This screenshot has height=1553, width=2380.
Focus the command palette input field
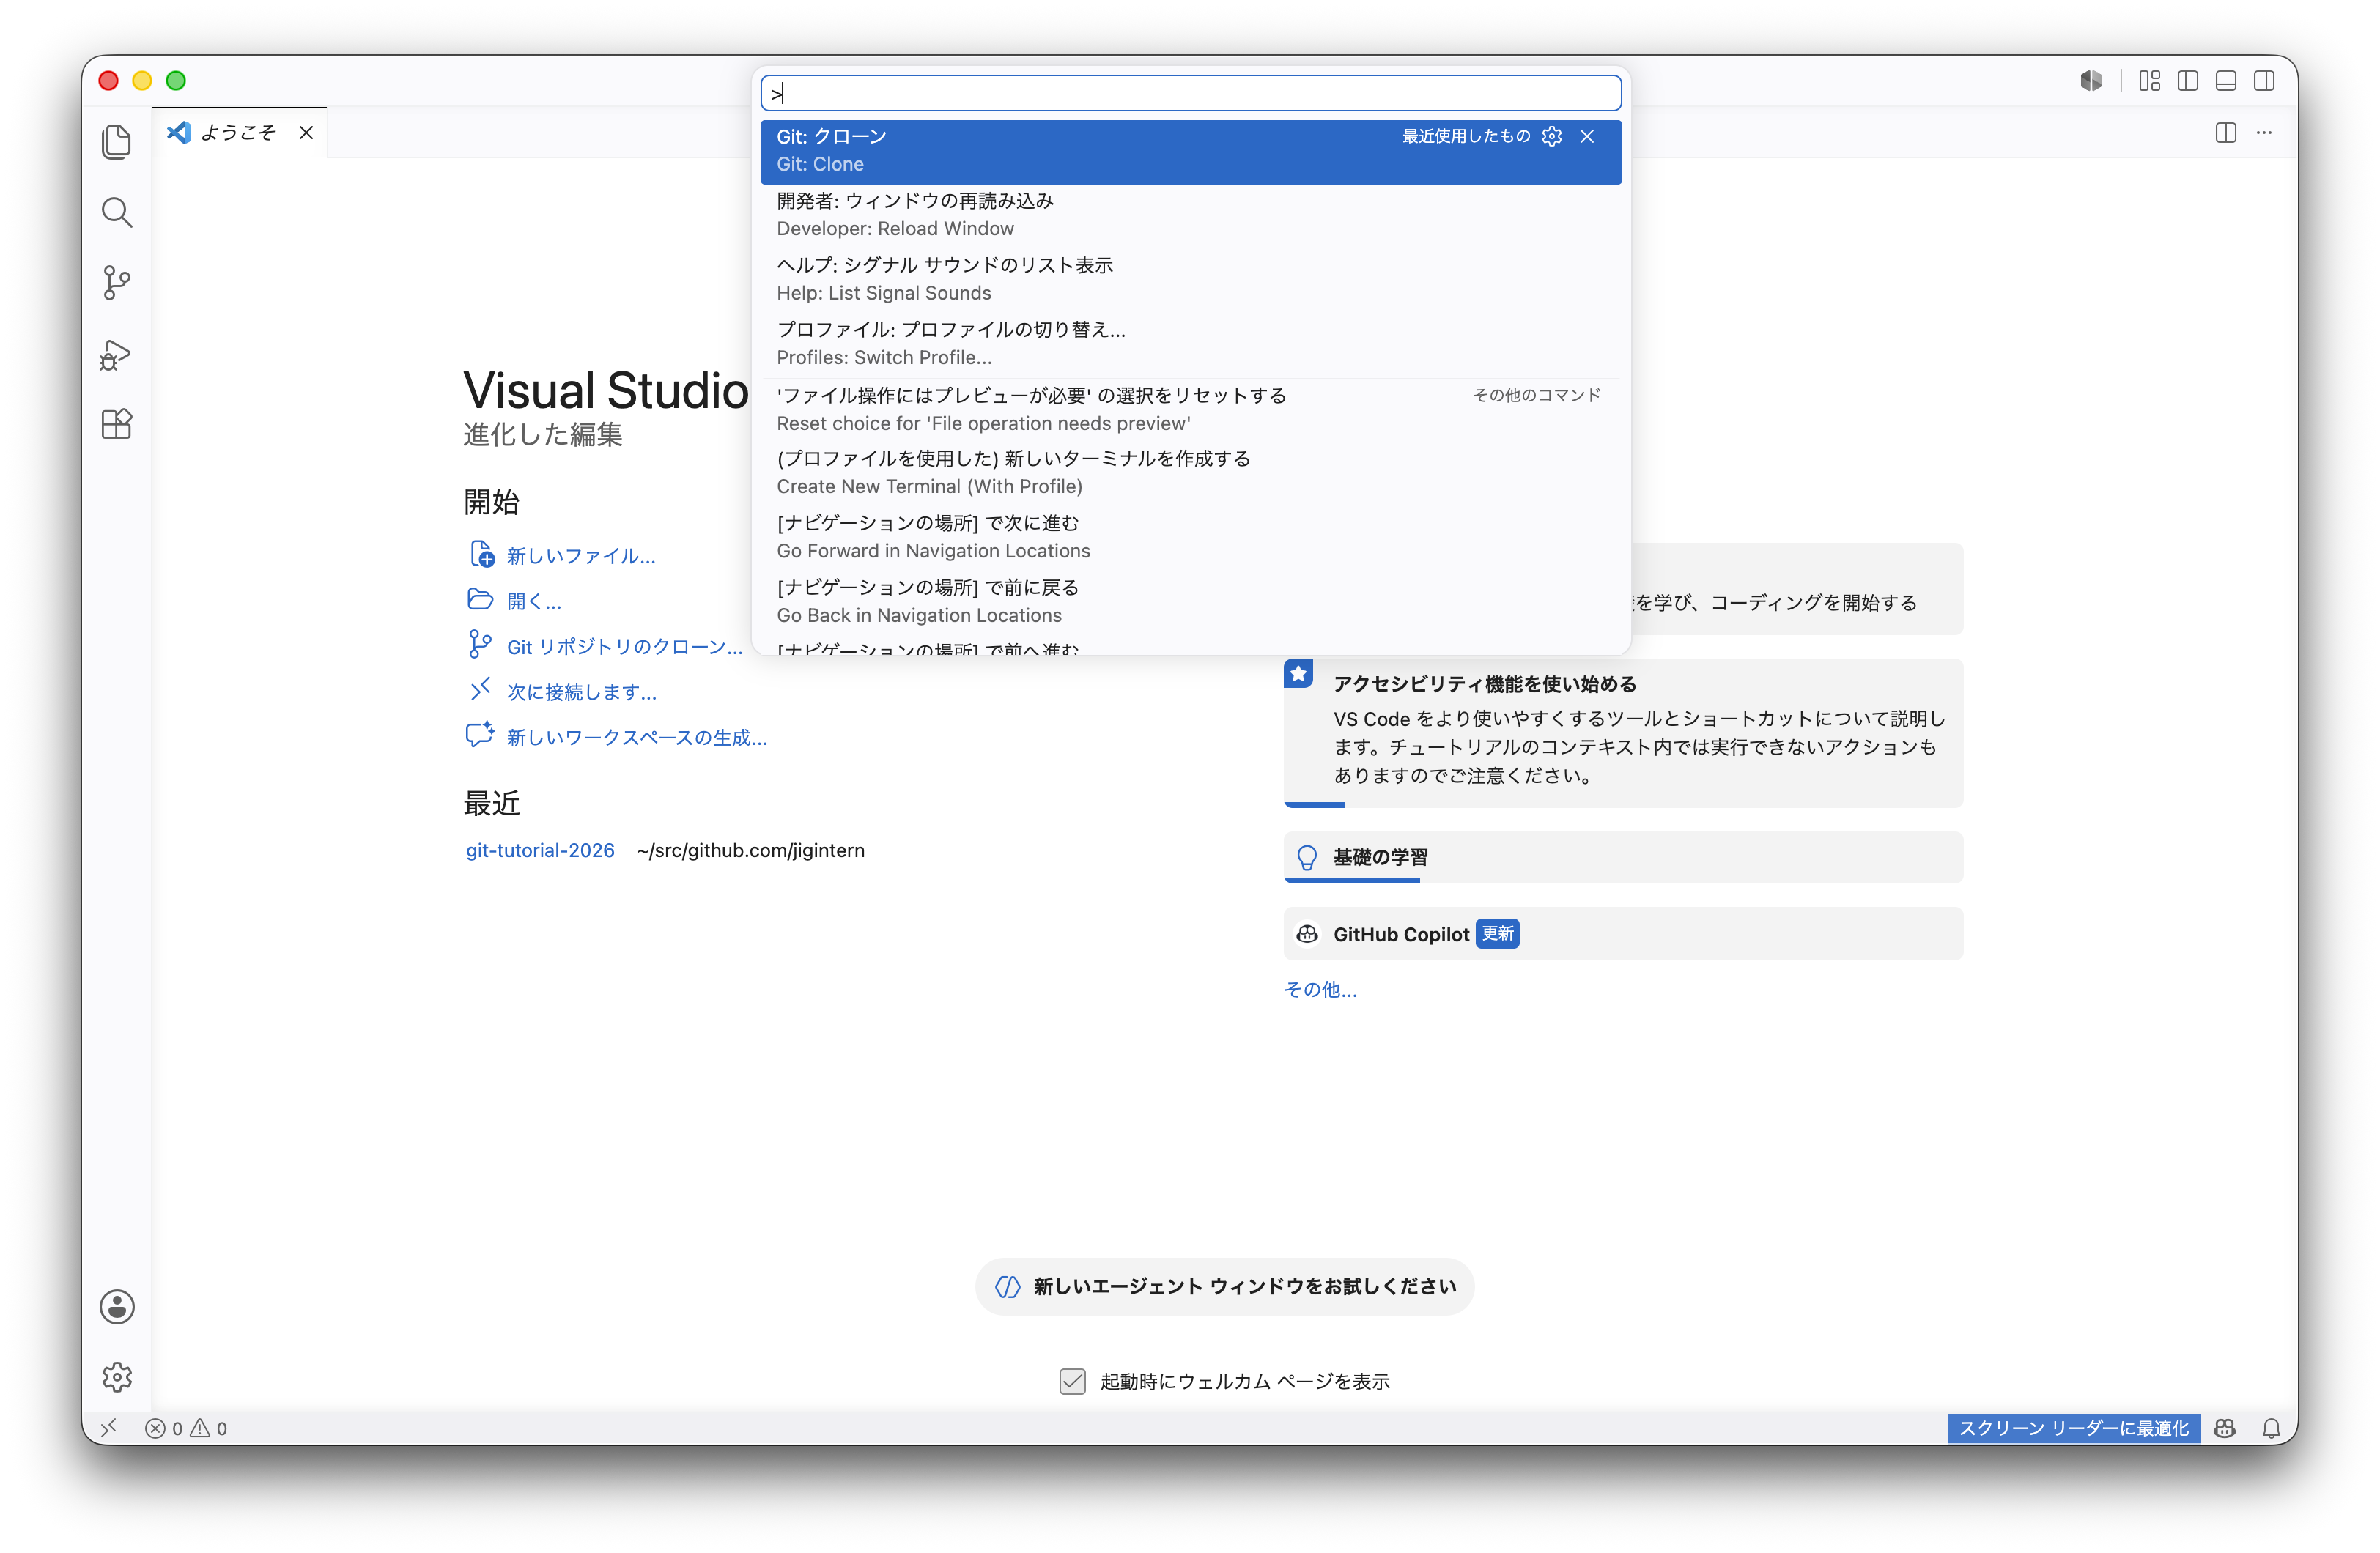coord(1191,93)
